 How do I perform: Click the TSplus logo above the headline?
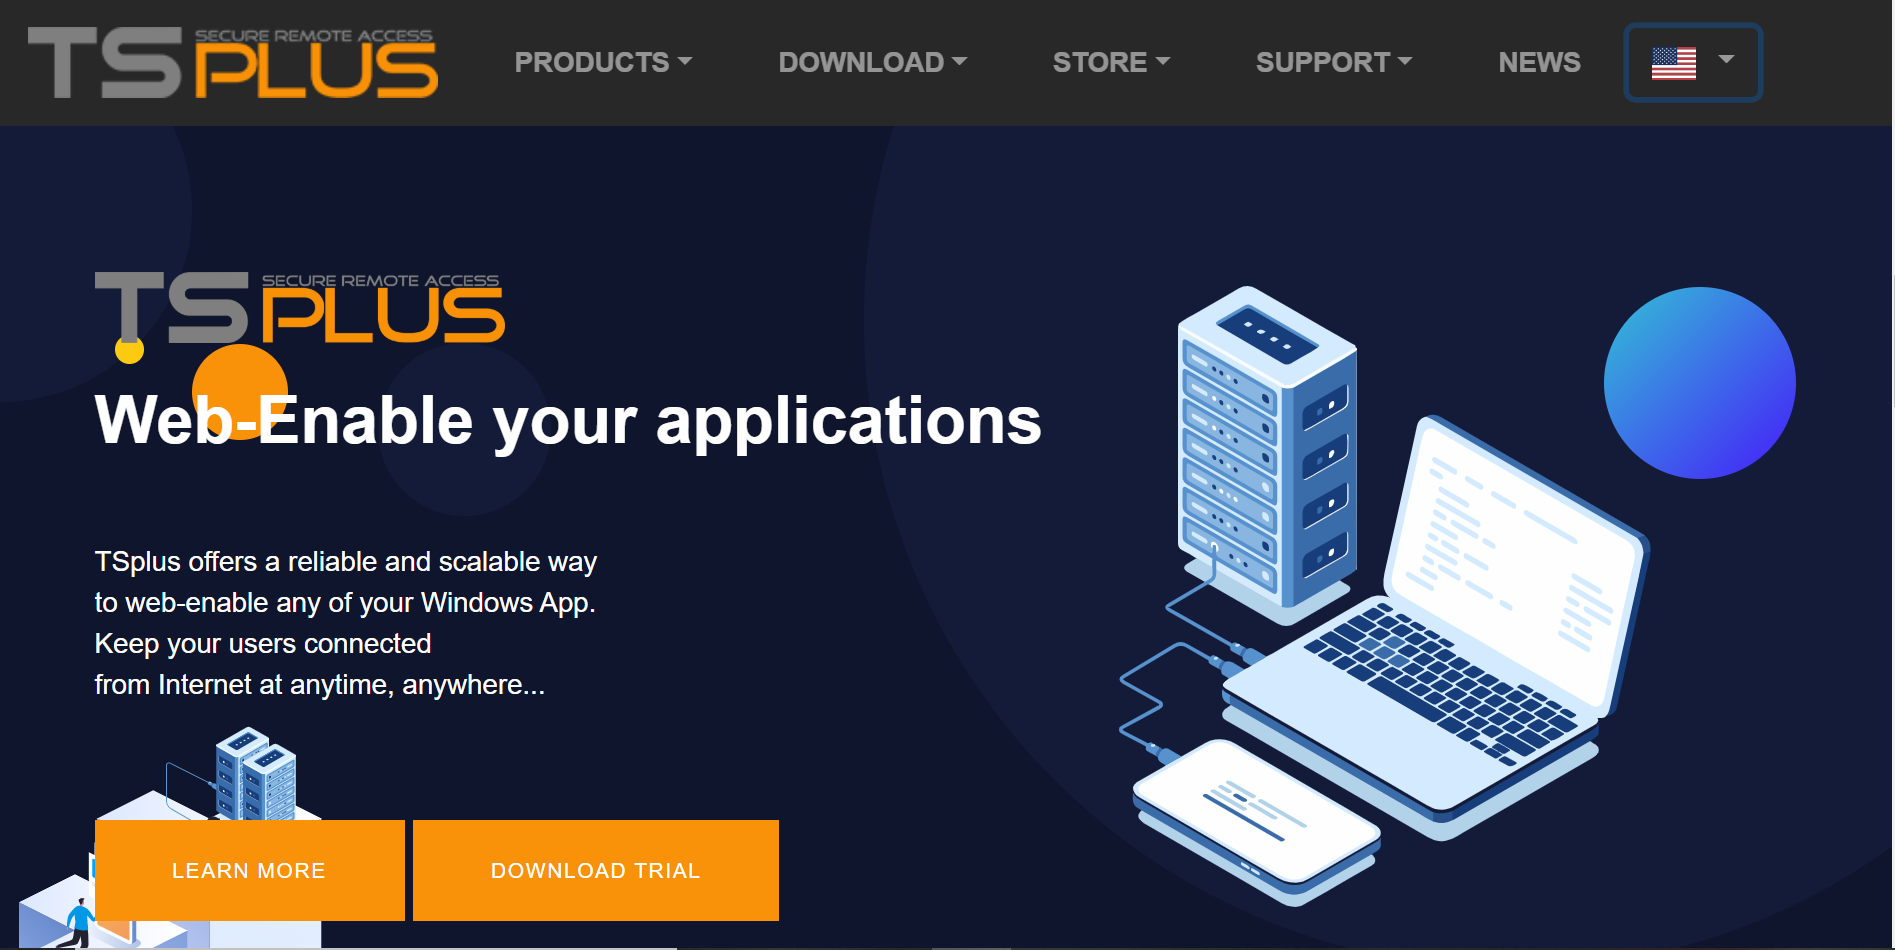point(300,308)
